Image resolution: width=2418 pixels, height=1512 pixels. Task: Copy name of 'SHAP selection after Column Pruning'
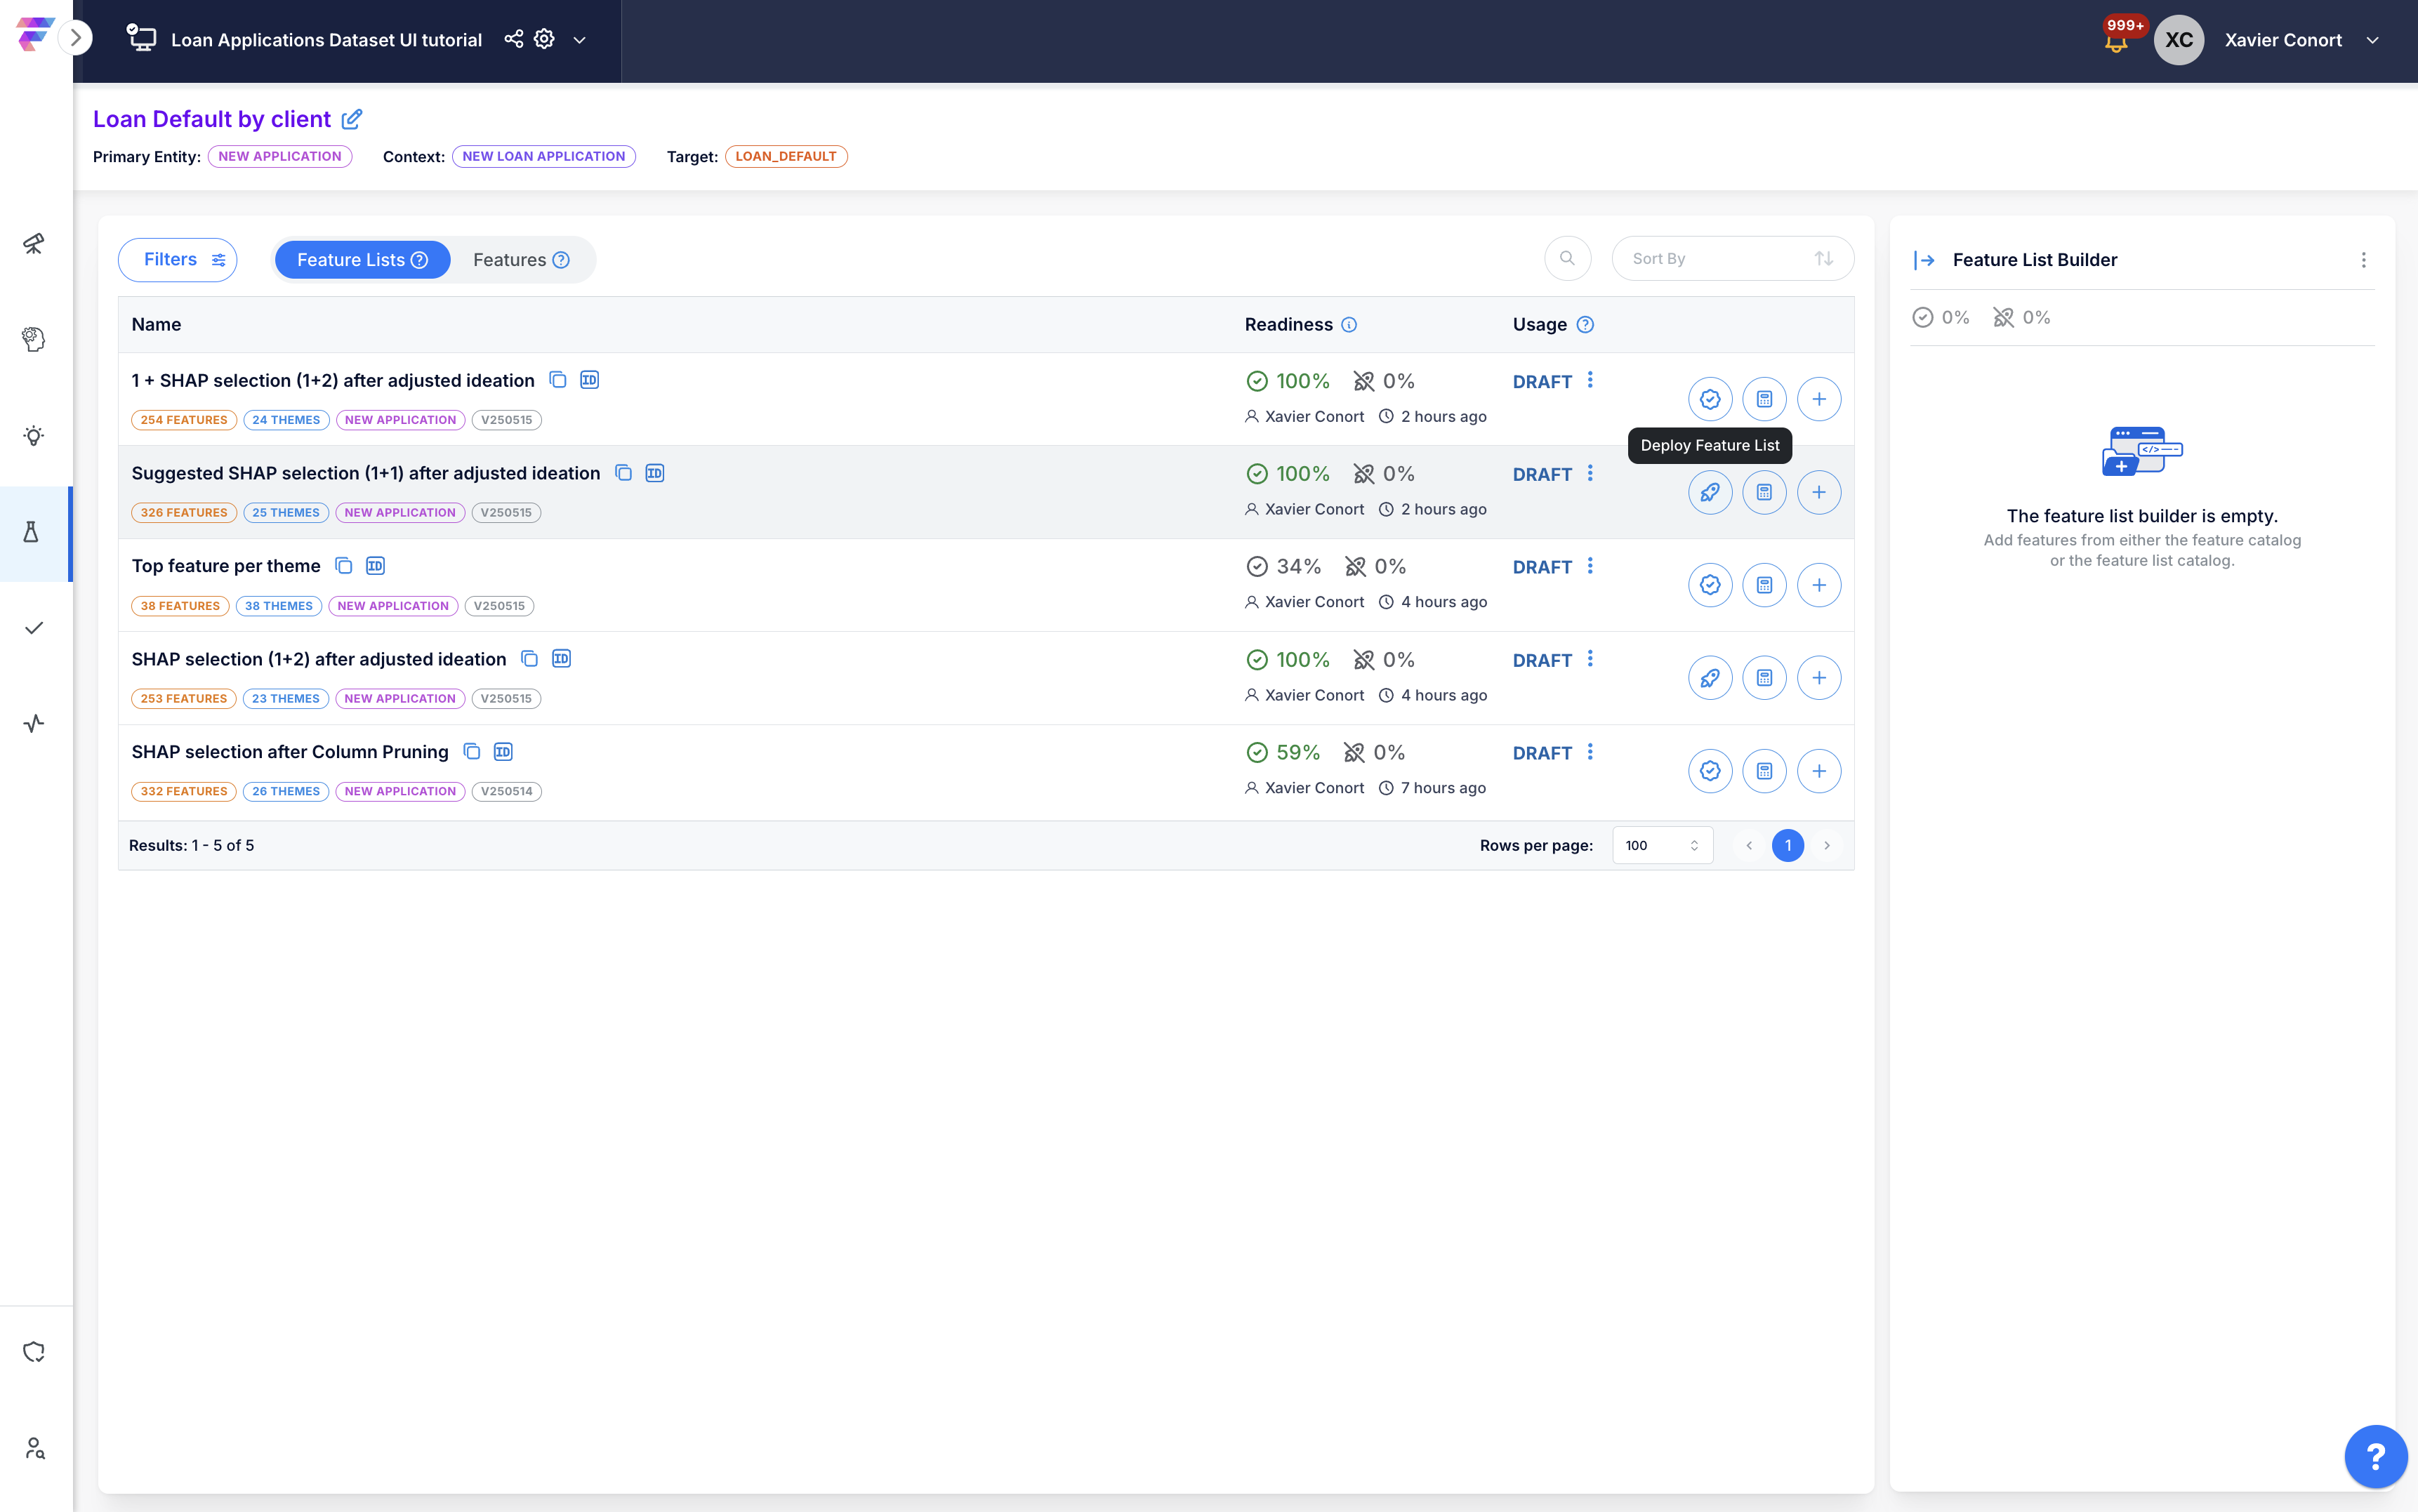[x=472, y=752]
